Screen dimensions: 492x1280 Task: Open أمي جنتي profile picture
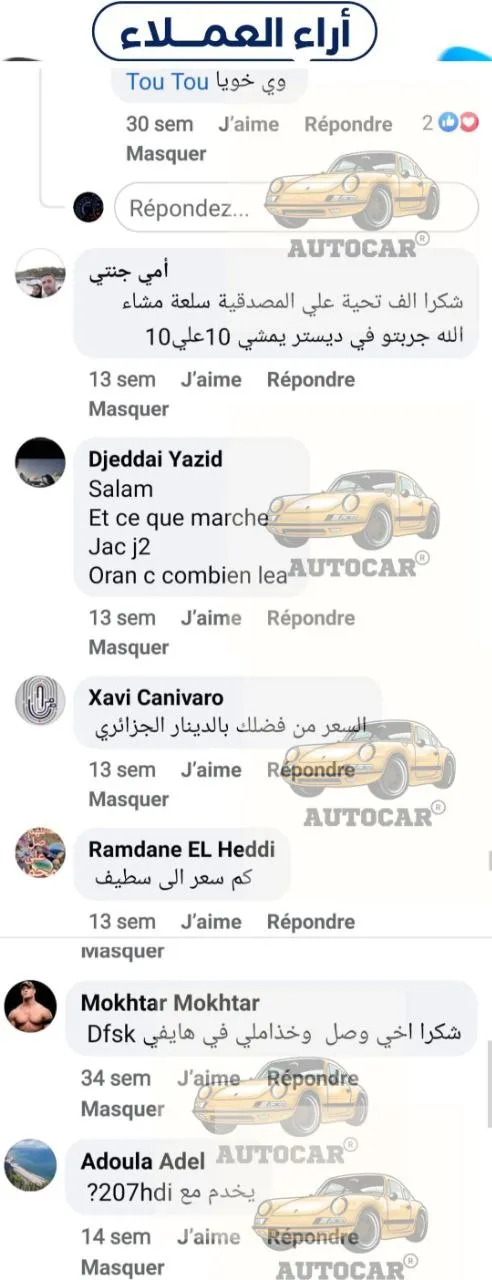tap(40, 273)
